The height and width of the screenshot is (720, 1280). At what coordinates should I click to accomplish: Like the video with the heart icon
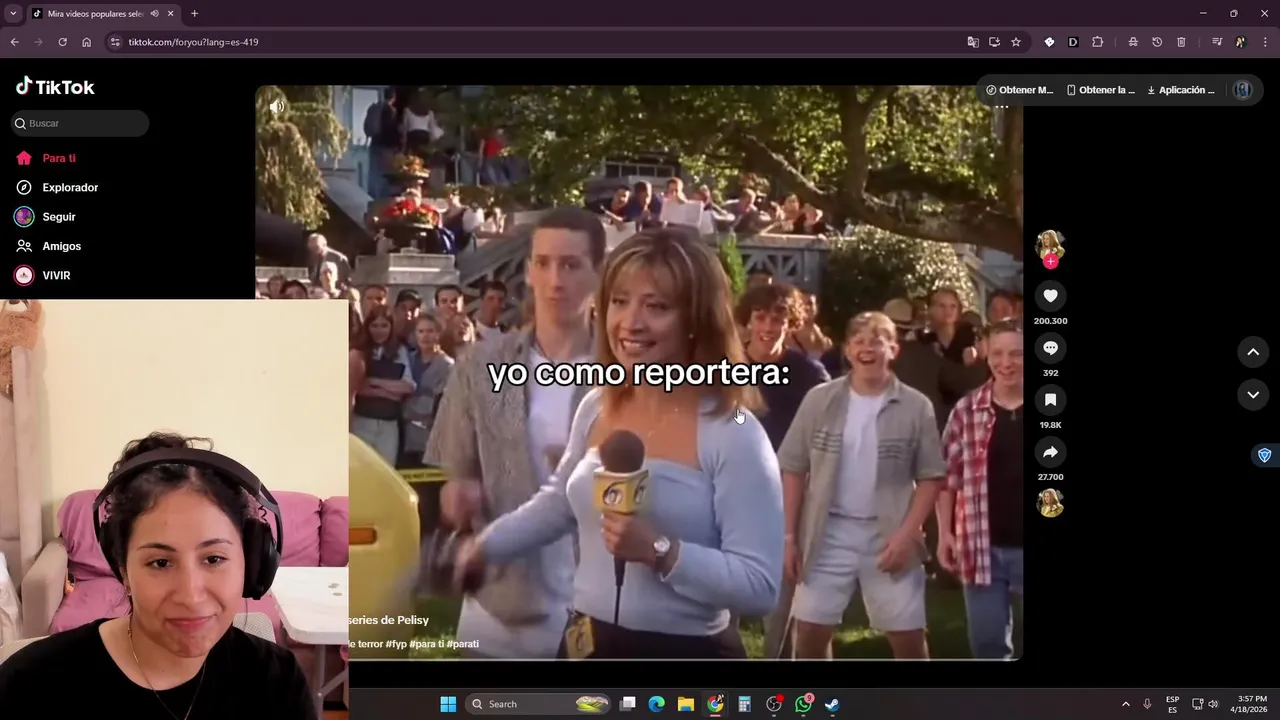[x=1050, y=296]
